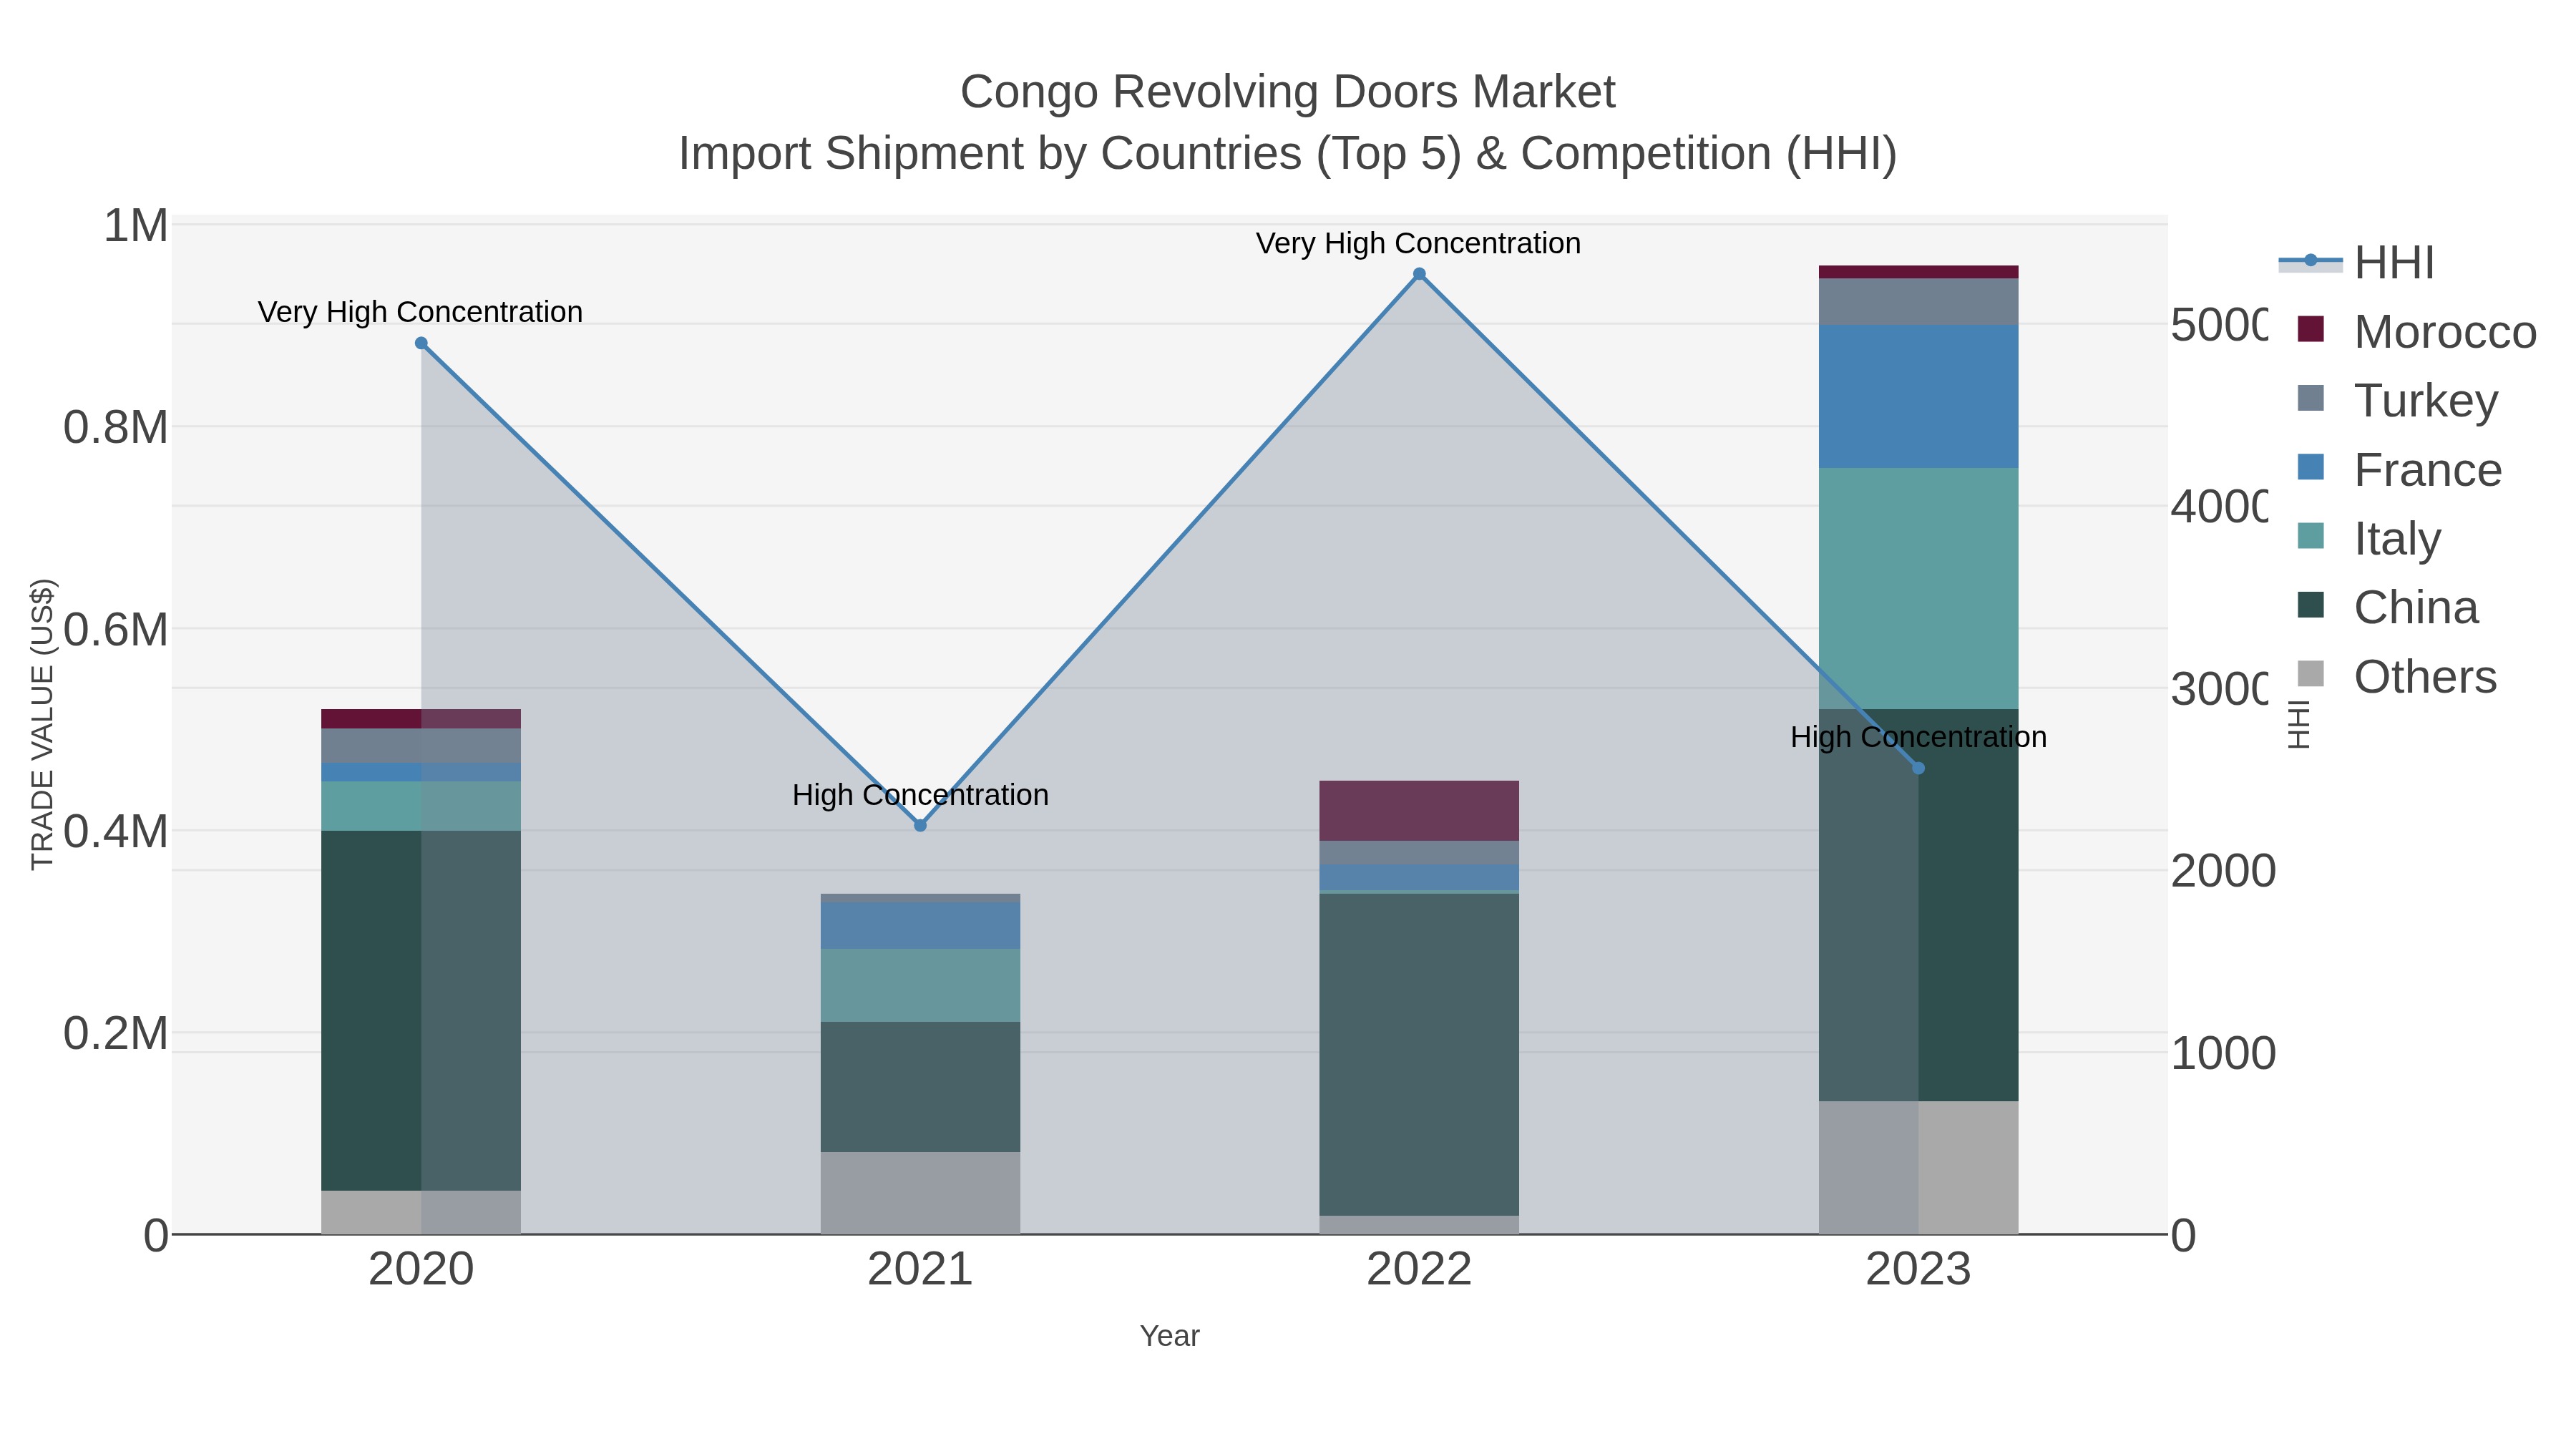The width and height of the screenshot is (2576, 1449).
Task: Click the 2020 China bar segment
Action: pos(421,1010)
